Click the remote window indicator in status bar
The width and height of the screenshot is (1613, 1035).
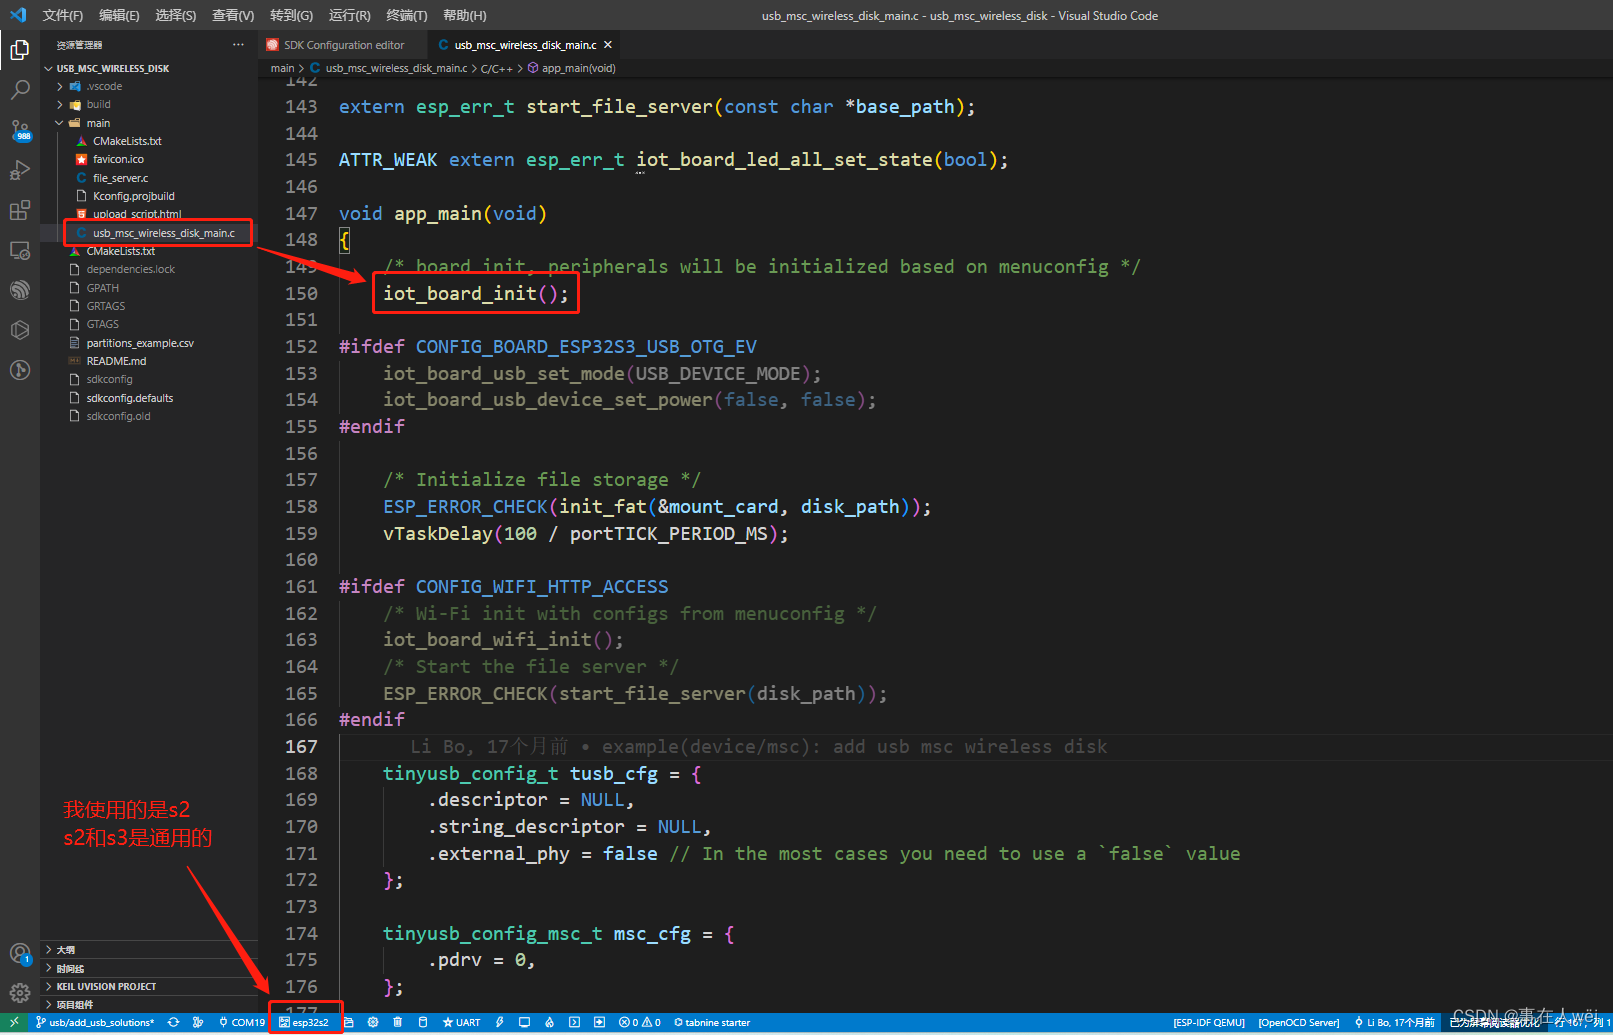(x=14, y=1022)
